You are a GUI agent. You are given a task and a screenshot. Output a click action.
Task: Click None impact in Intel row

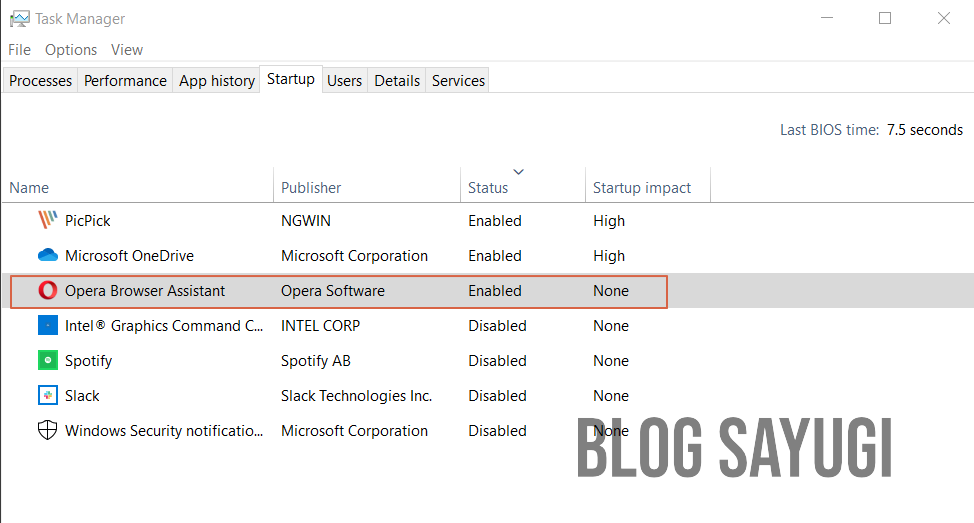(611, 325)
